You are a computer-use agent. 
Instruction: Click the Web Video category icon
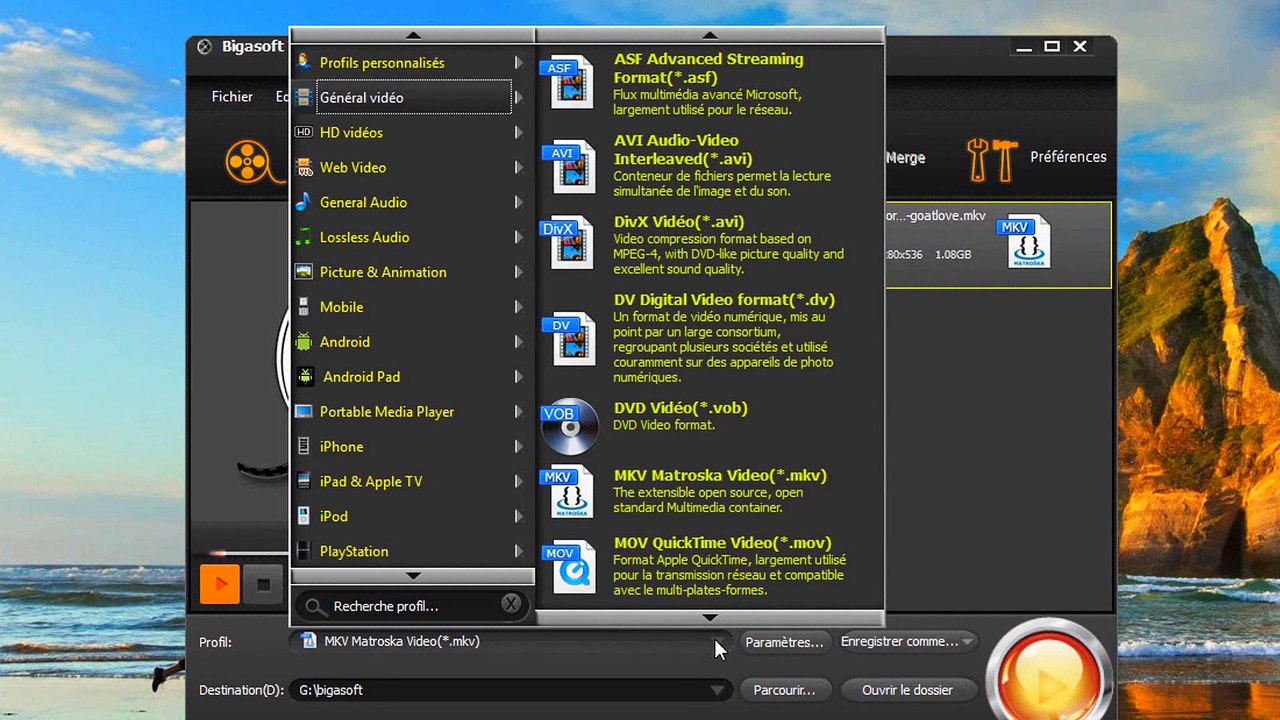(x=303, y=167)
